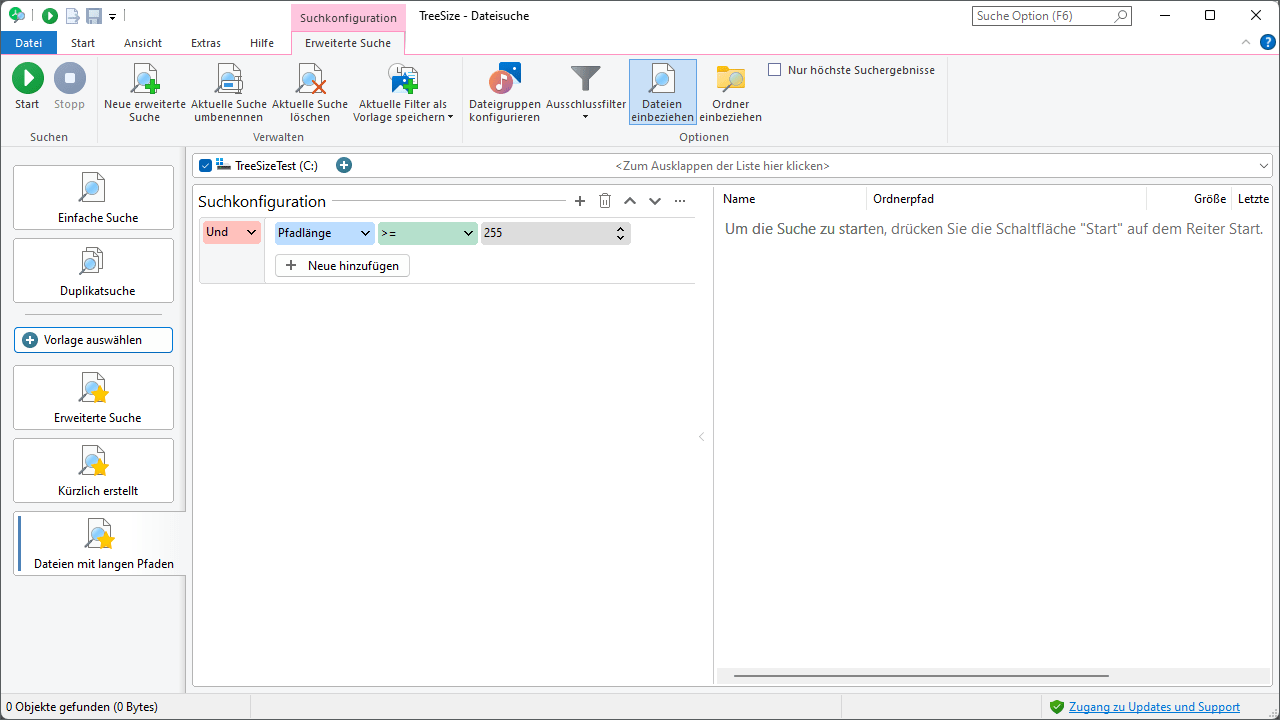The width and height of the screenshot is (1280, 720).
Task: Open the Ausschlussfilter dropdown
Action: pyautogui.click(x=586, y=92)
